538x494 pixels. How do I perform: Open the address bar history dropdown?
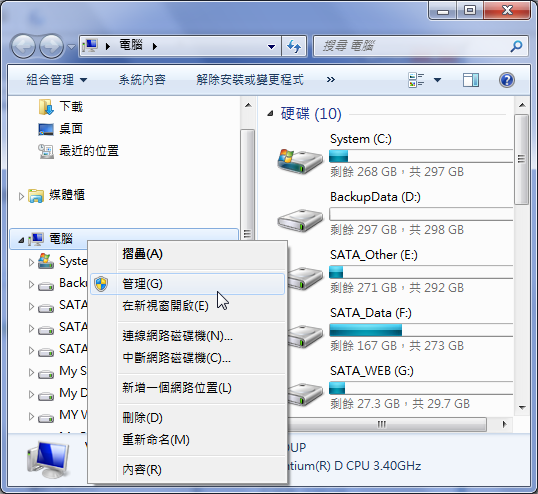pos(271,46)
